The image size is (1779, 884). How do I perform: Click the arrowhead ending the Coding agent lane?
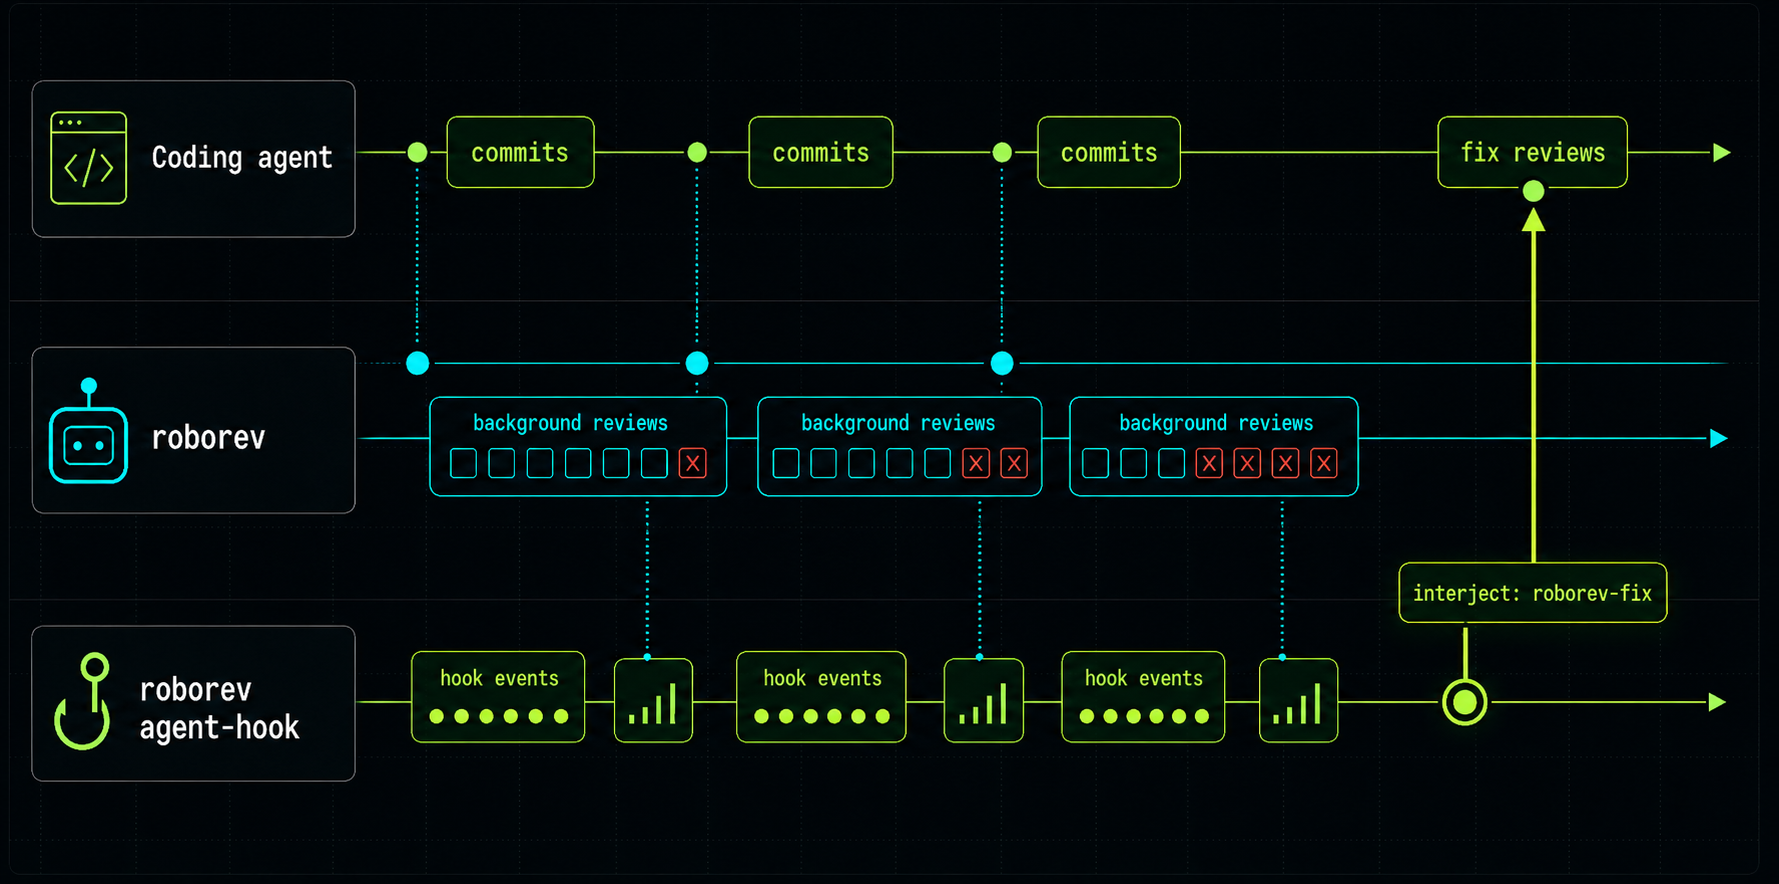[1722, 153]
